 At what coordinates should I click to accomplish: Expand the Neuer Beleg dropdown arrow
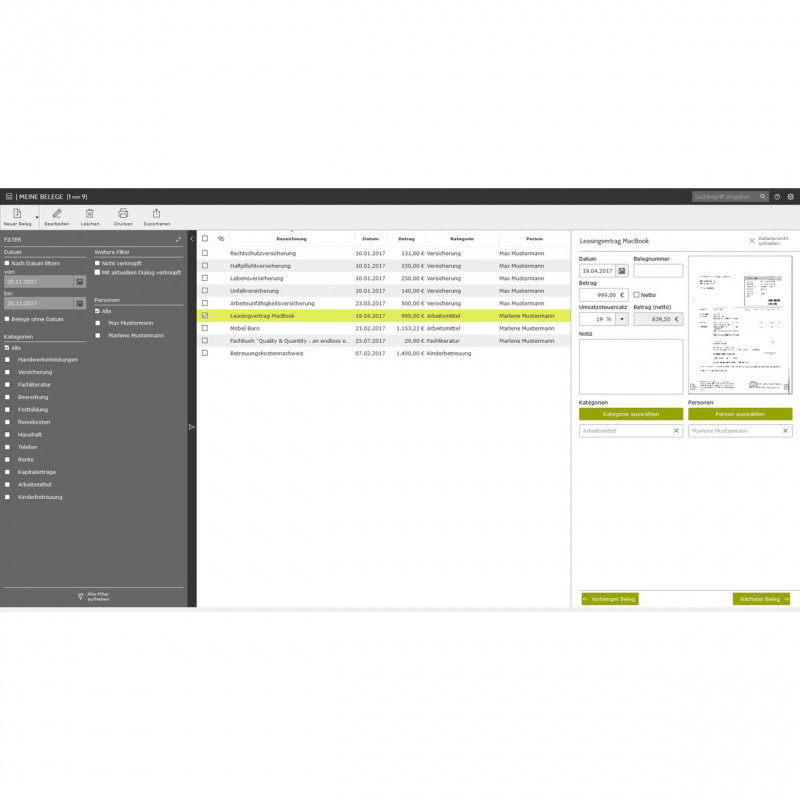pos(37,216)
